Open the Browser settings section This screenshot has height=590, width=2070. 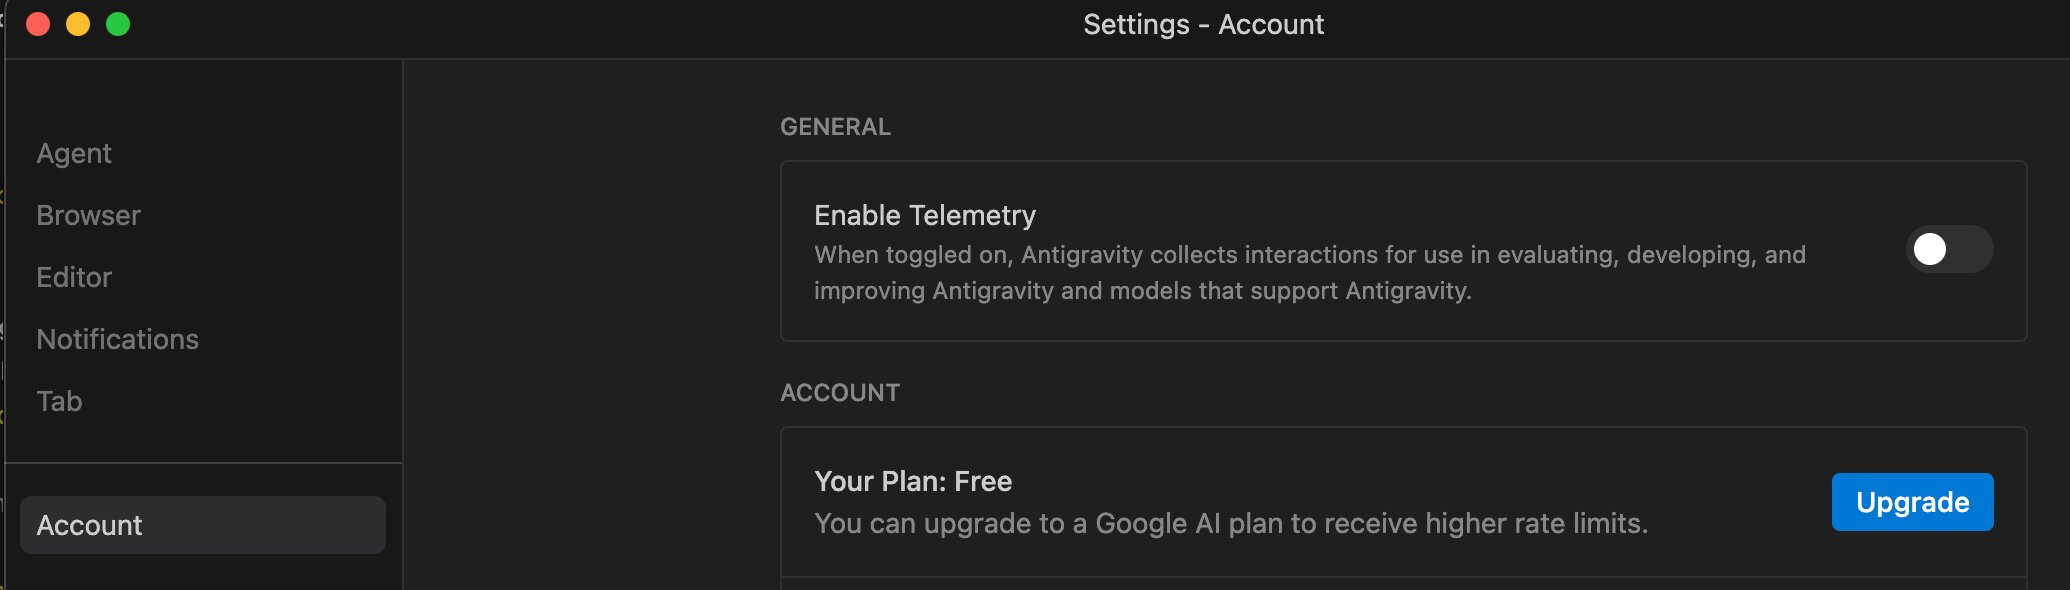88,215
